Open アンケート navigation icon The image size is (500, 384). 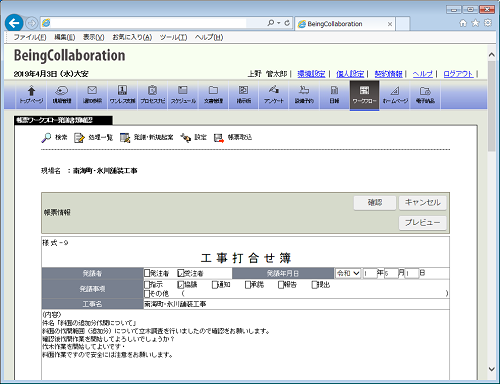pos(274,95)
